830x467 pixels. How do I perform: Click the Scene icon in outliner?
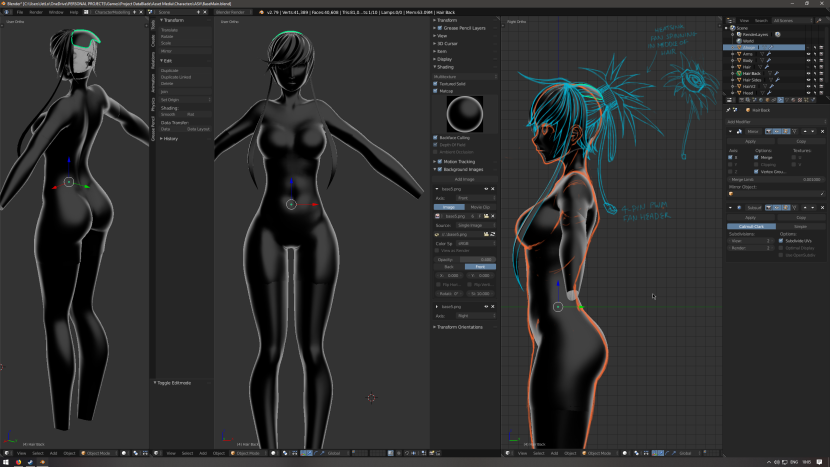tap(733, 27)
